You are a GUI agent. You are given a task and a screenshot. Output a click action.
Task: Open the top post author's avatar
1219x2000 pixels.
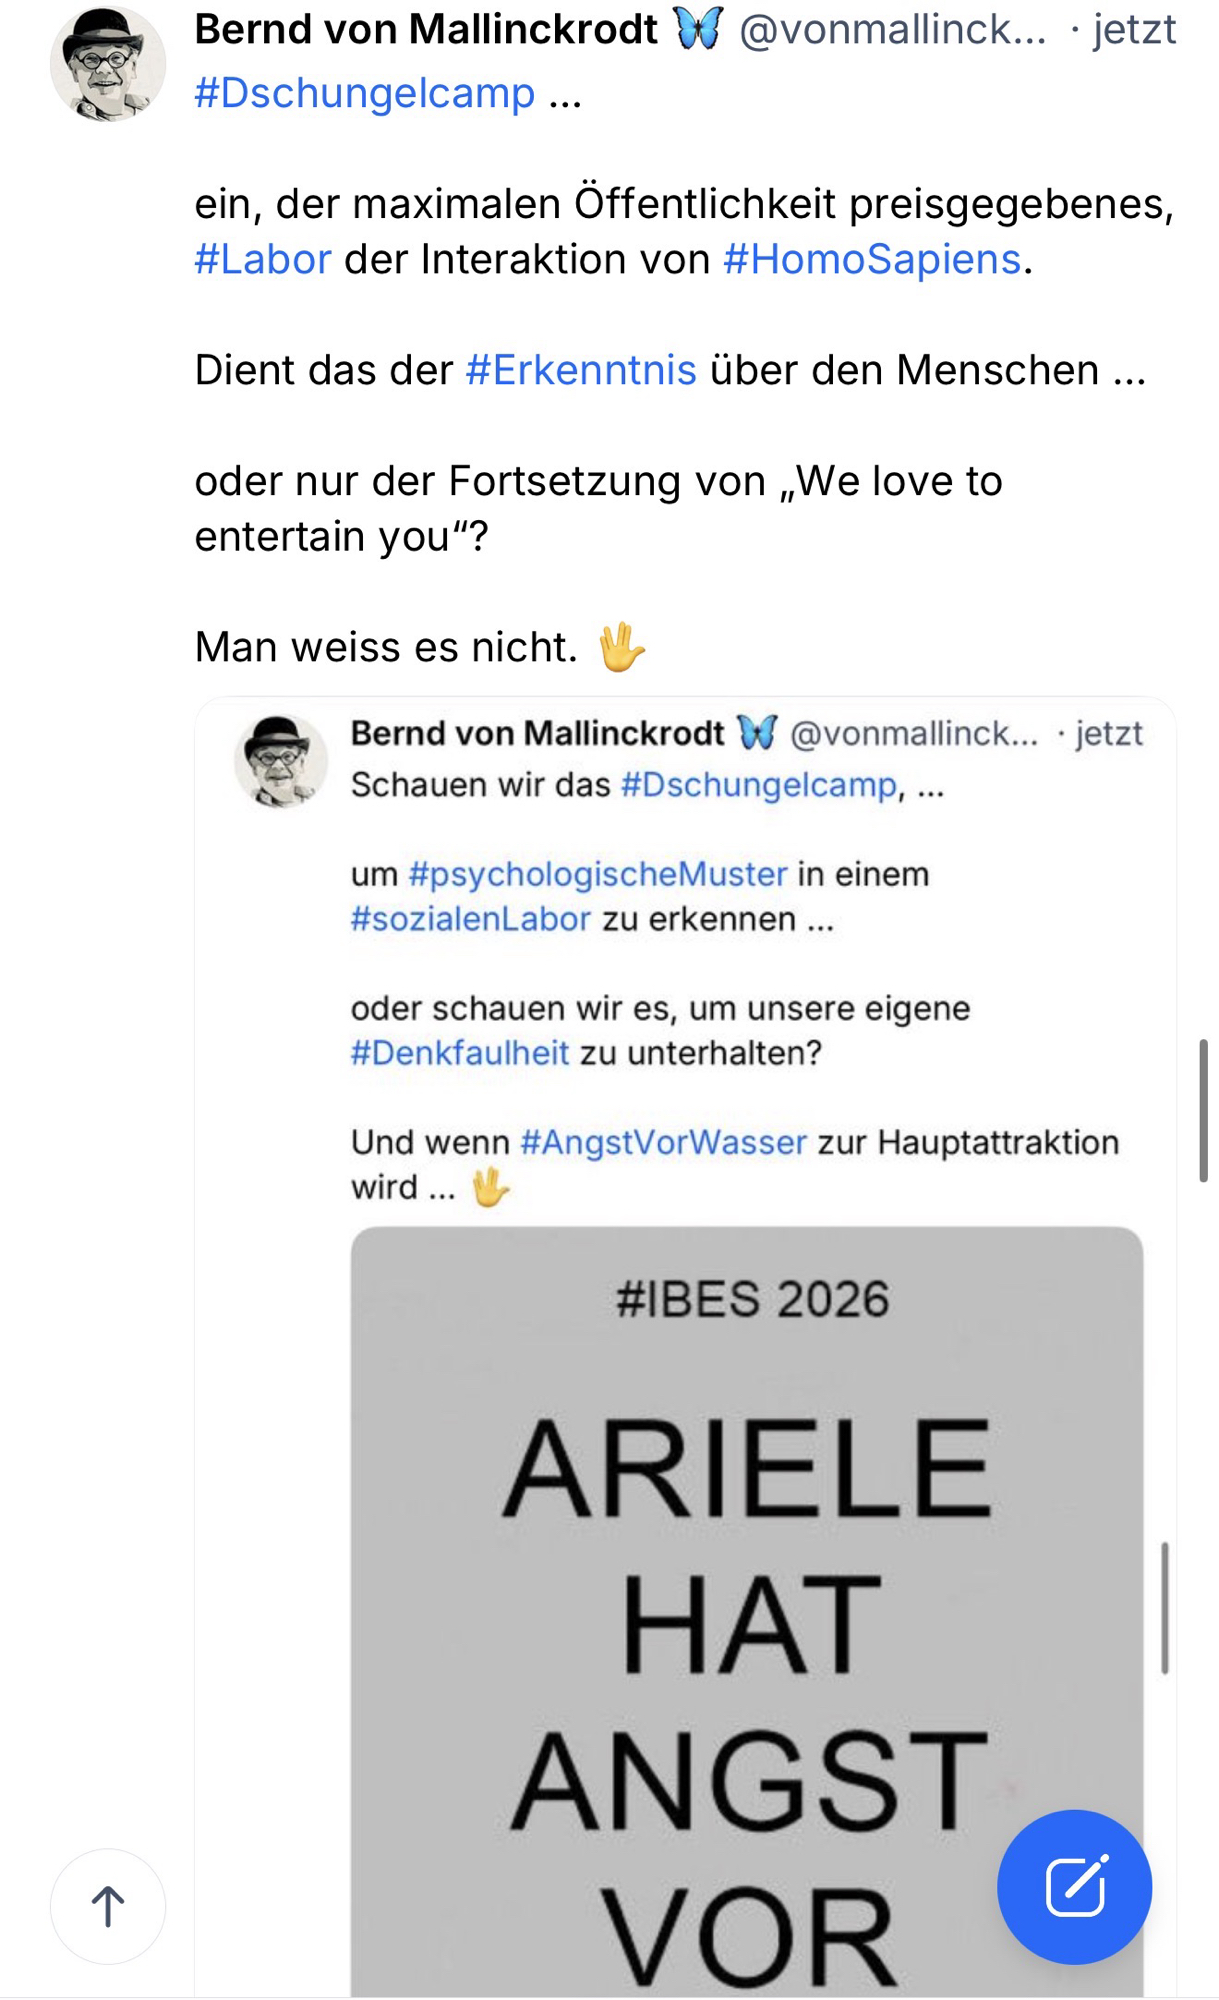108,64
